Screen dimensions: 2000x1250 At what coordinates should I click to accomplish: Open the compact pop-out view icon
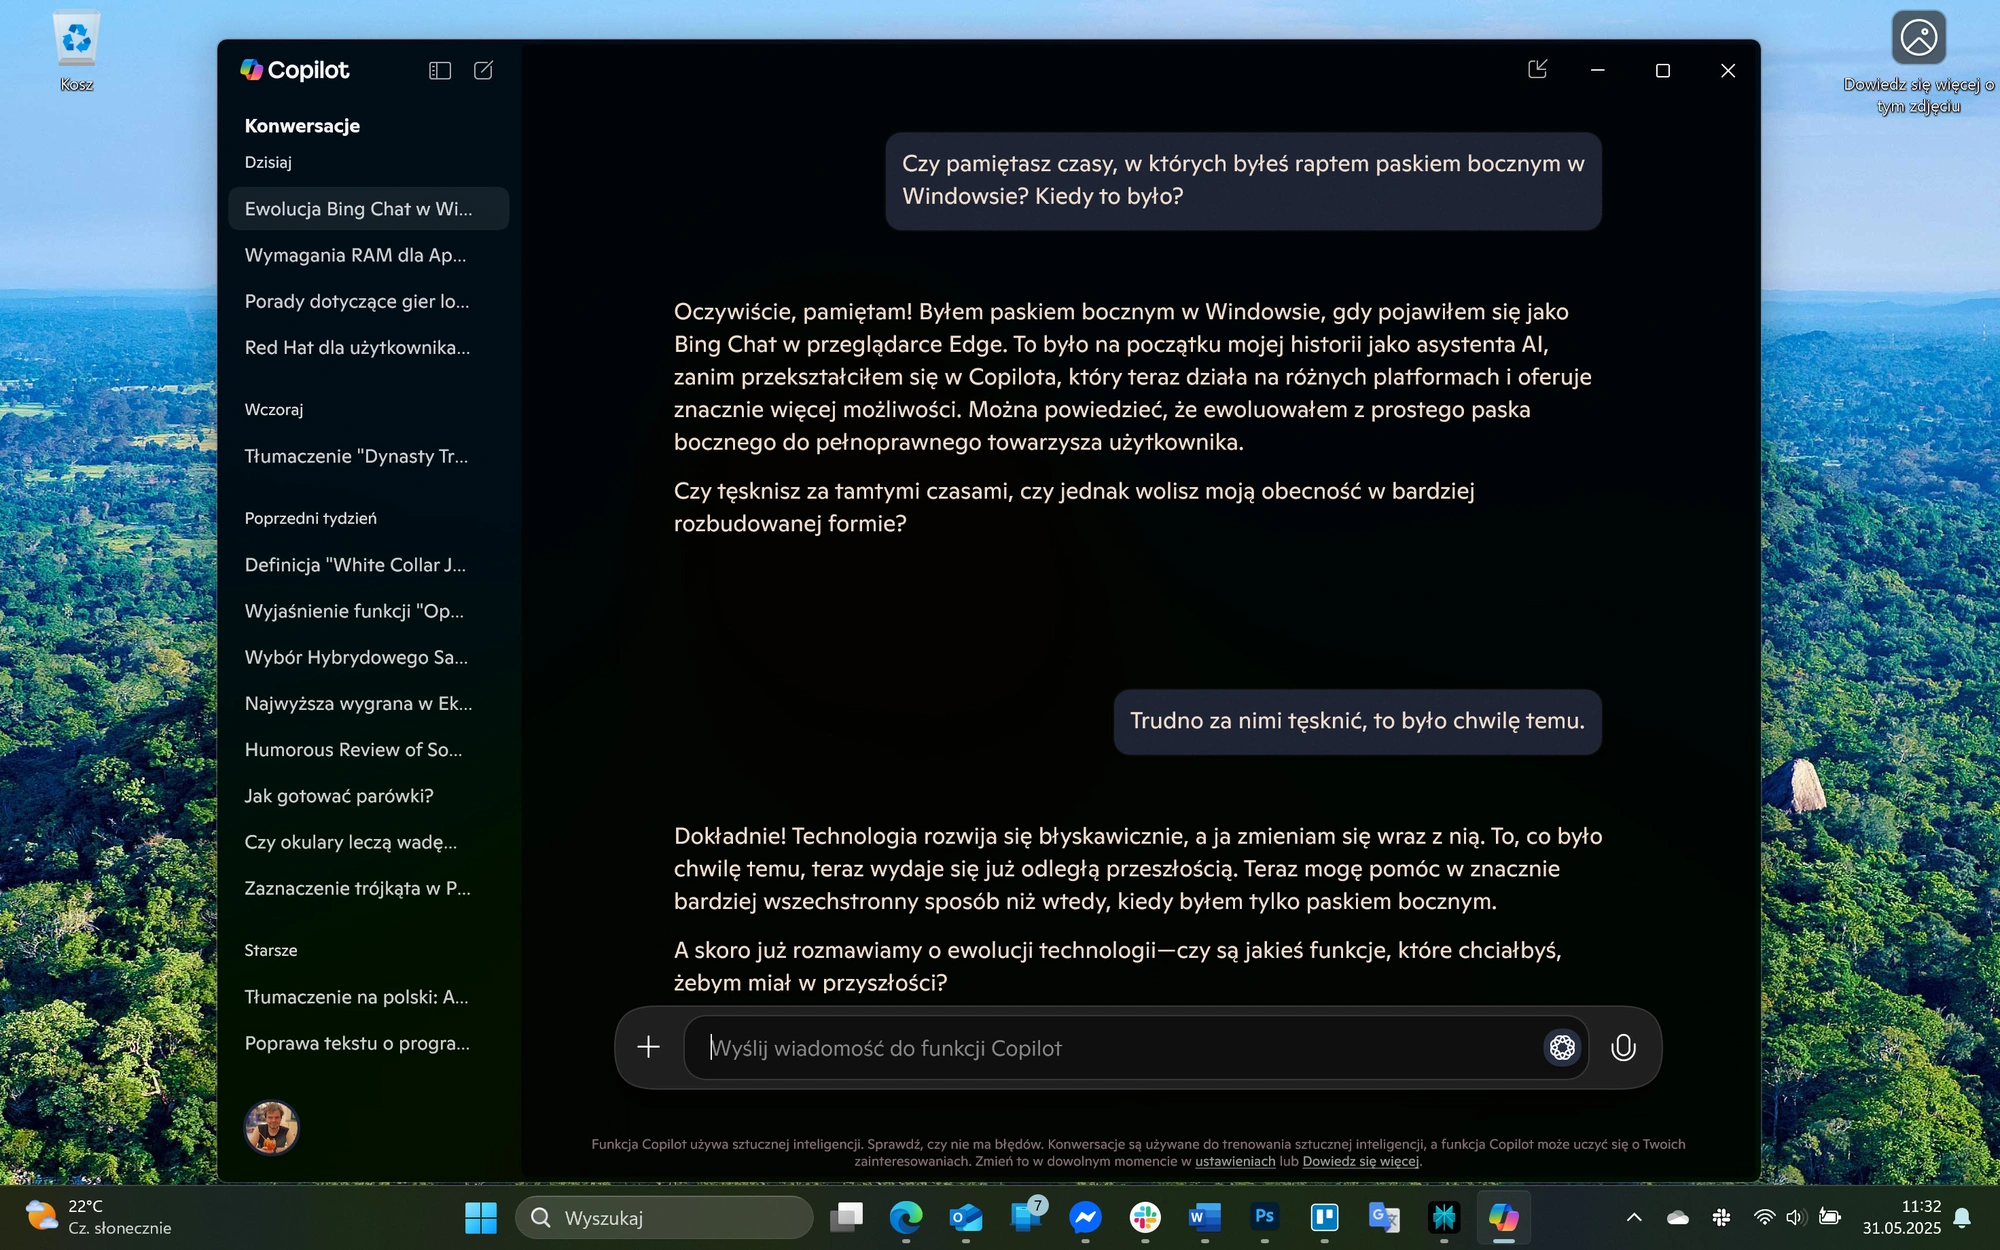1538,69
